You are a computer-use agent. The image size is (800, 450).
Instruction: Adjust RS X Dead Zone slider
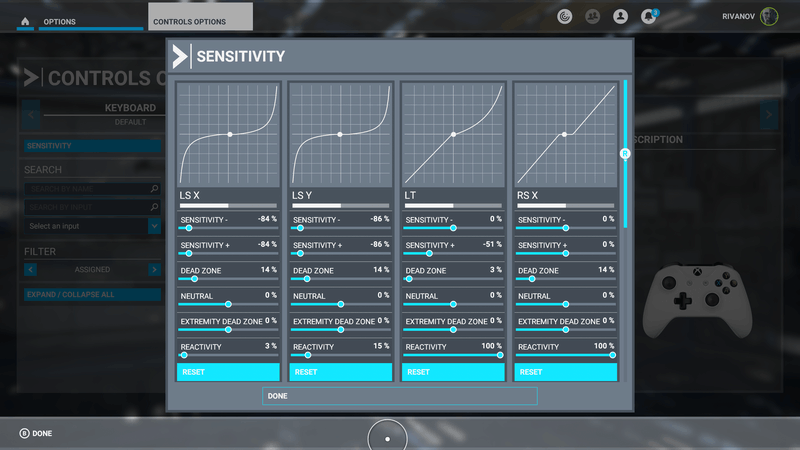(566, 279)
